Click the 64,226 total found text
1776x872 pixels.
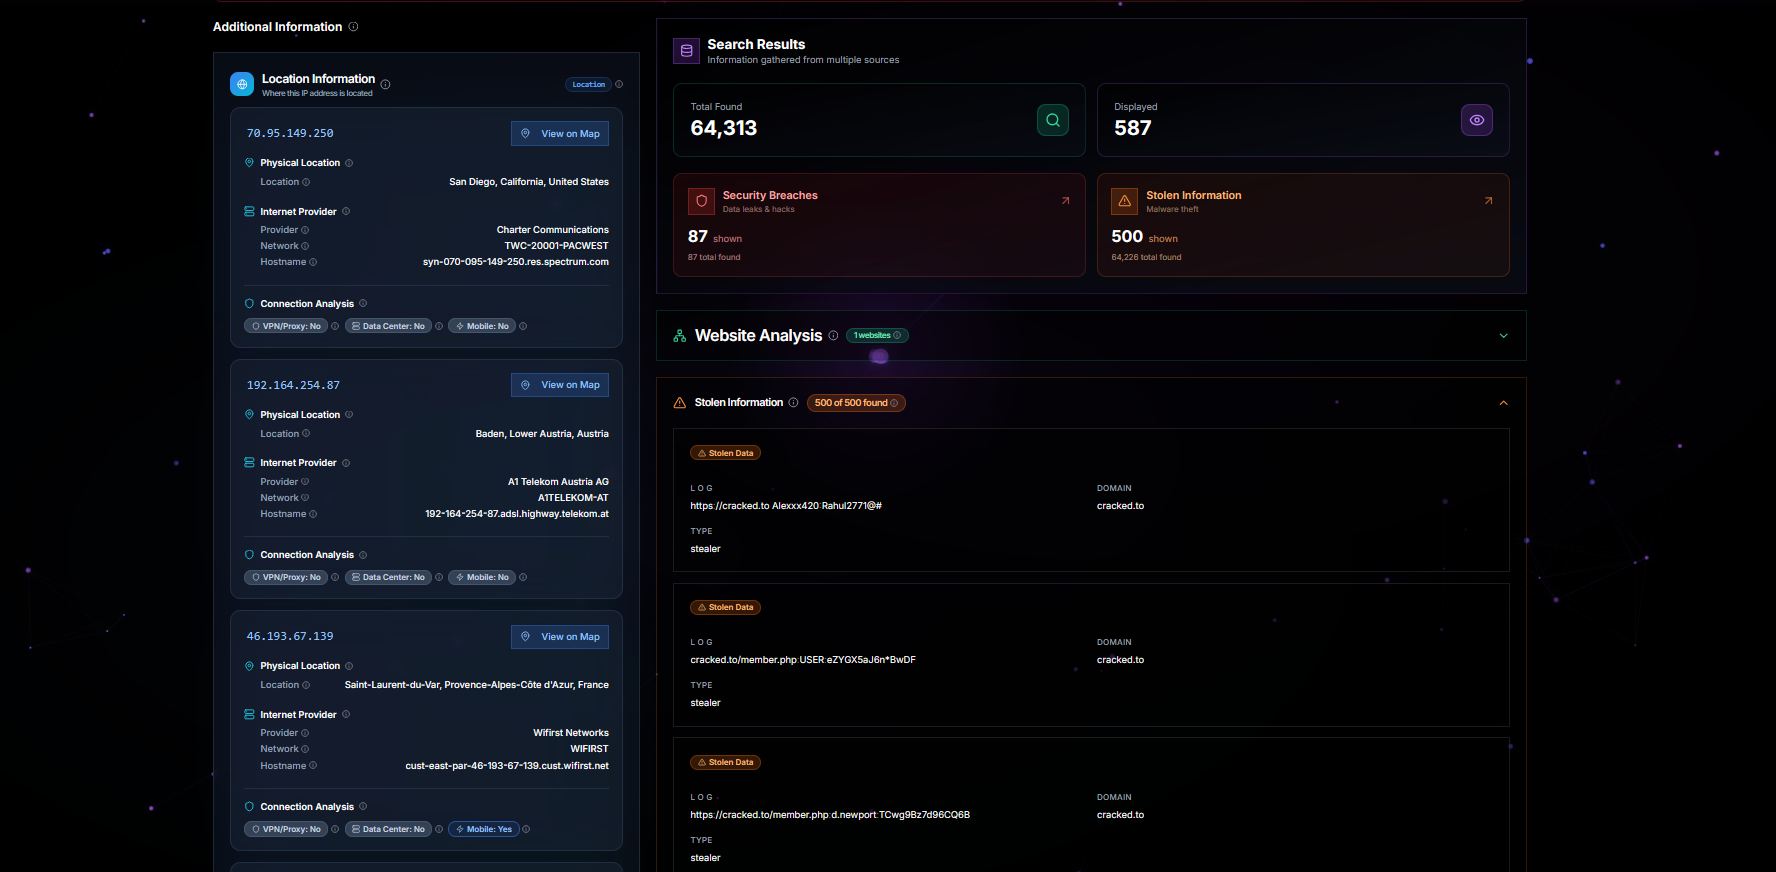pyautogui.click(x=1146, y=257)
